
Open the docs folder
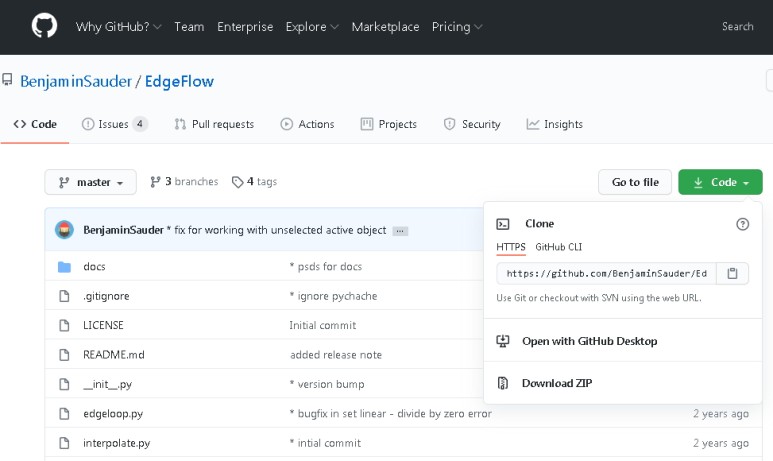(x=94, y=267)
